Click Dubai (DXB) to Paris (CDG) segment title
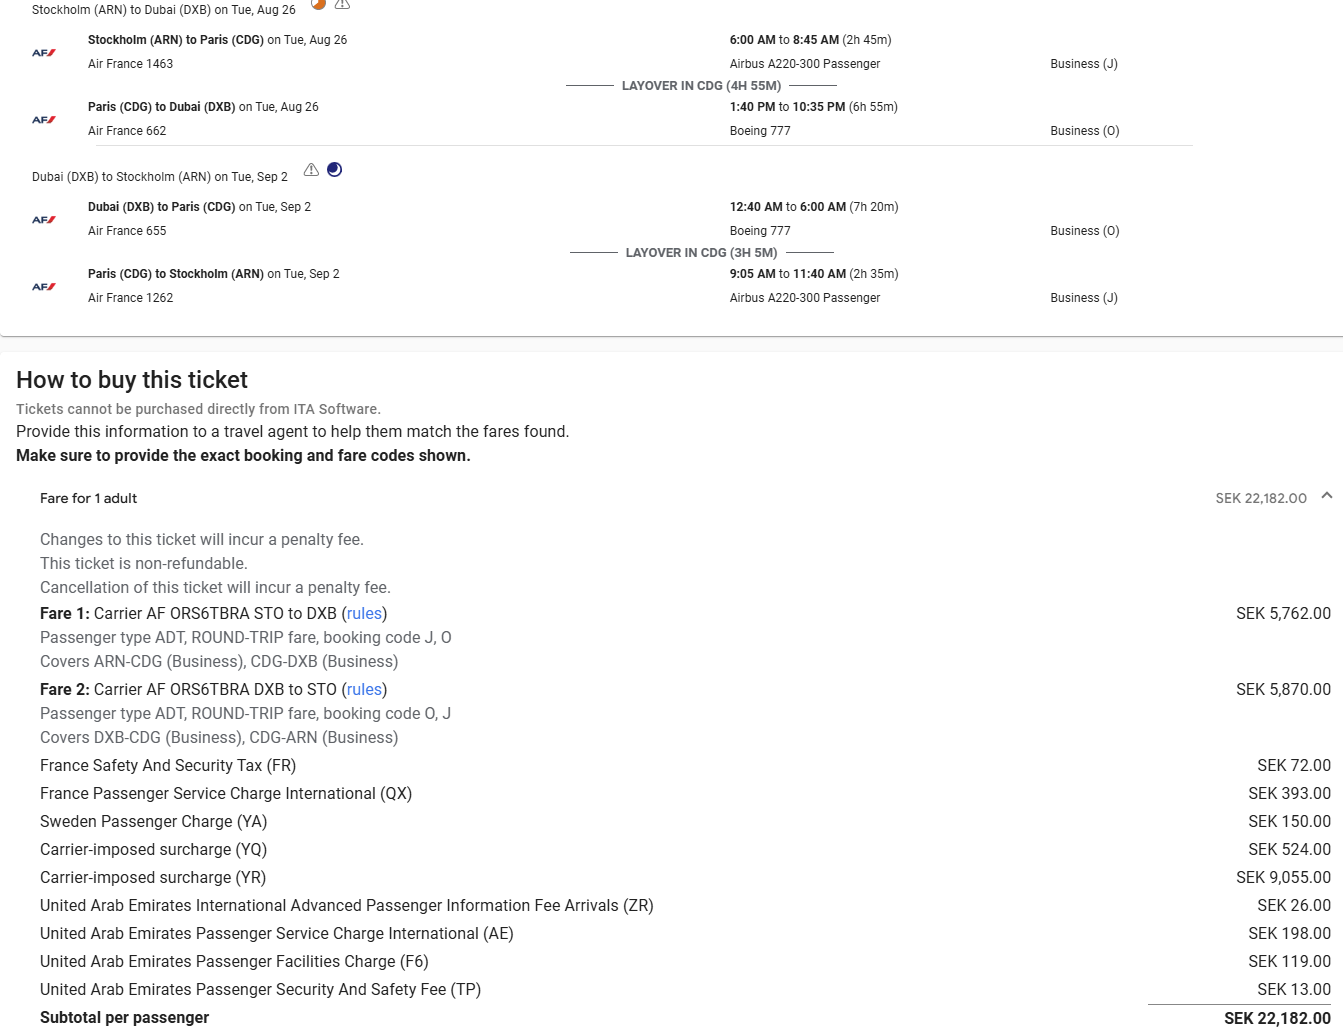Image resolution: width=1343 pixels, height=1032 pixels. 162,207
